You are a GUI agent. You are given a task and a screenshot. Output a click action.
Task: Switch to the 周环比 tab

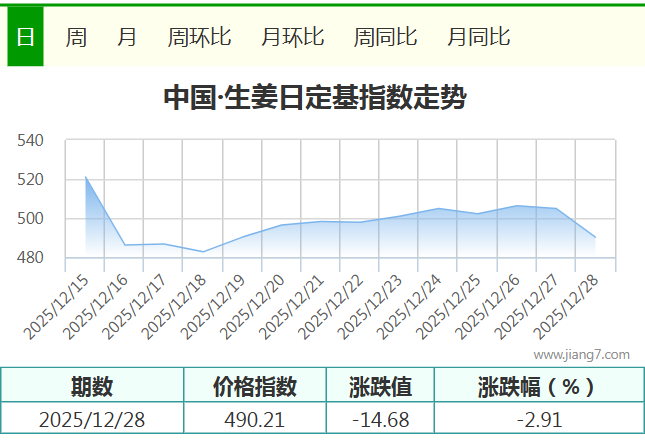[x=199, y=37]
